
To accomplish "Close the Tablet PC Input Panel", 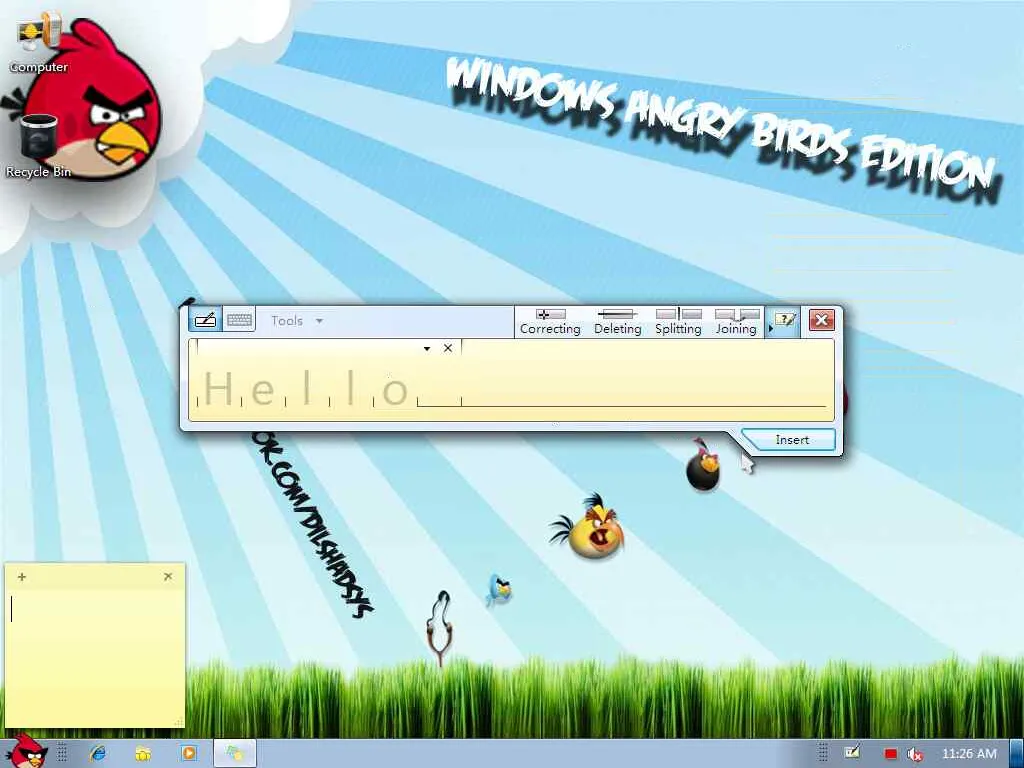I will click(821, 320).
